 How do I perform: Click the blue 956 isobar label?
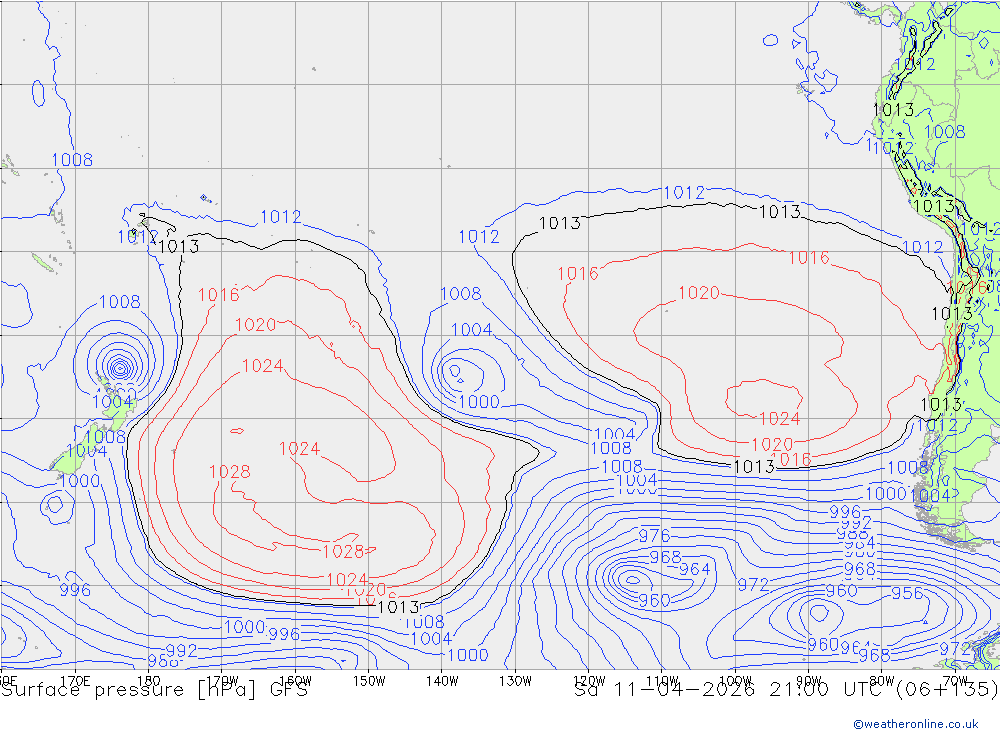tap(907, 593)
